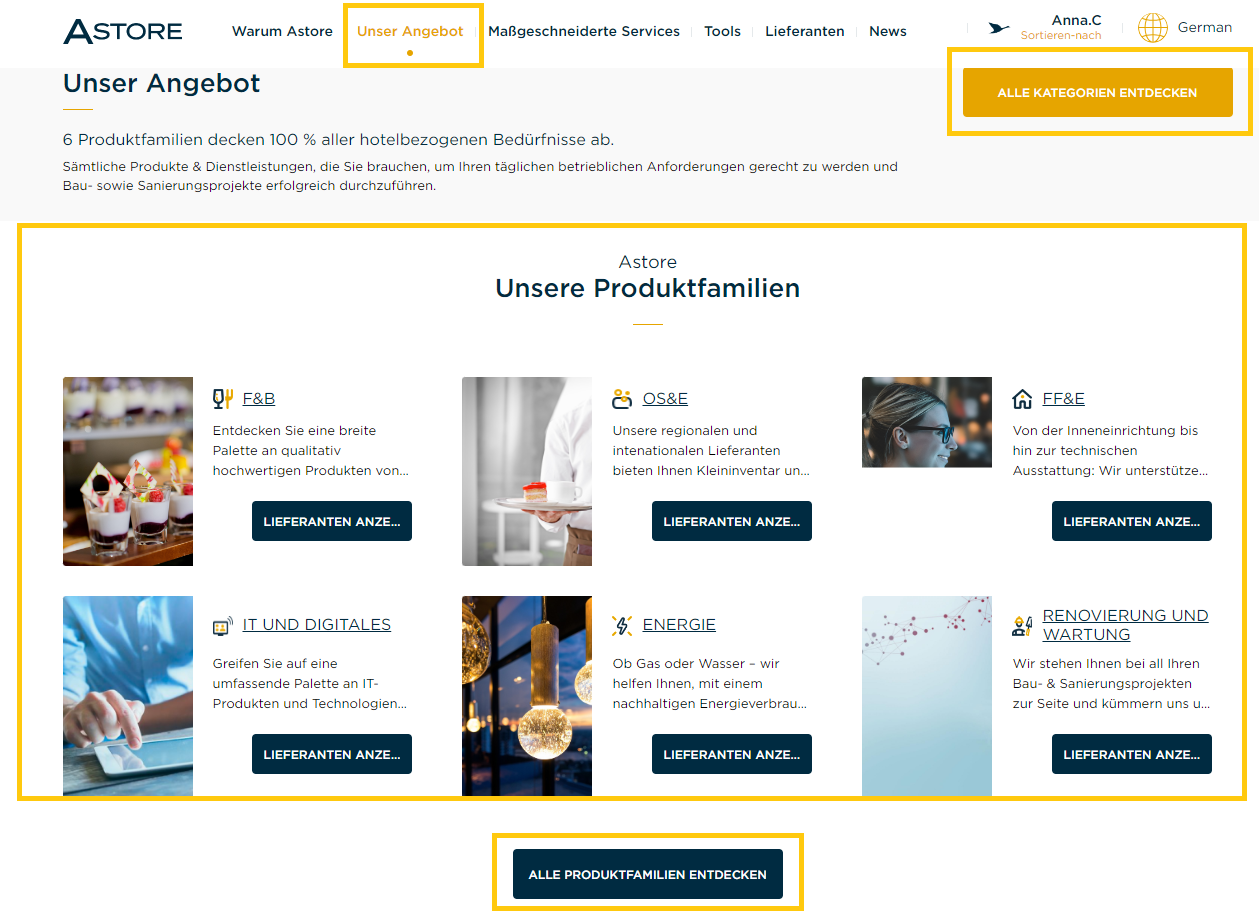Click the IT description starting Greifen Sie

tap(310, 684)
